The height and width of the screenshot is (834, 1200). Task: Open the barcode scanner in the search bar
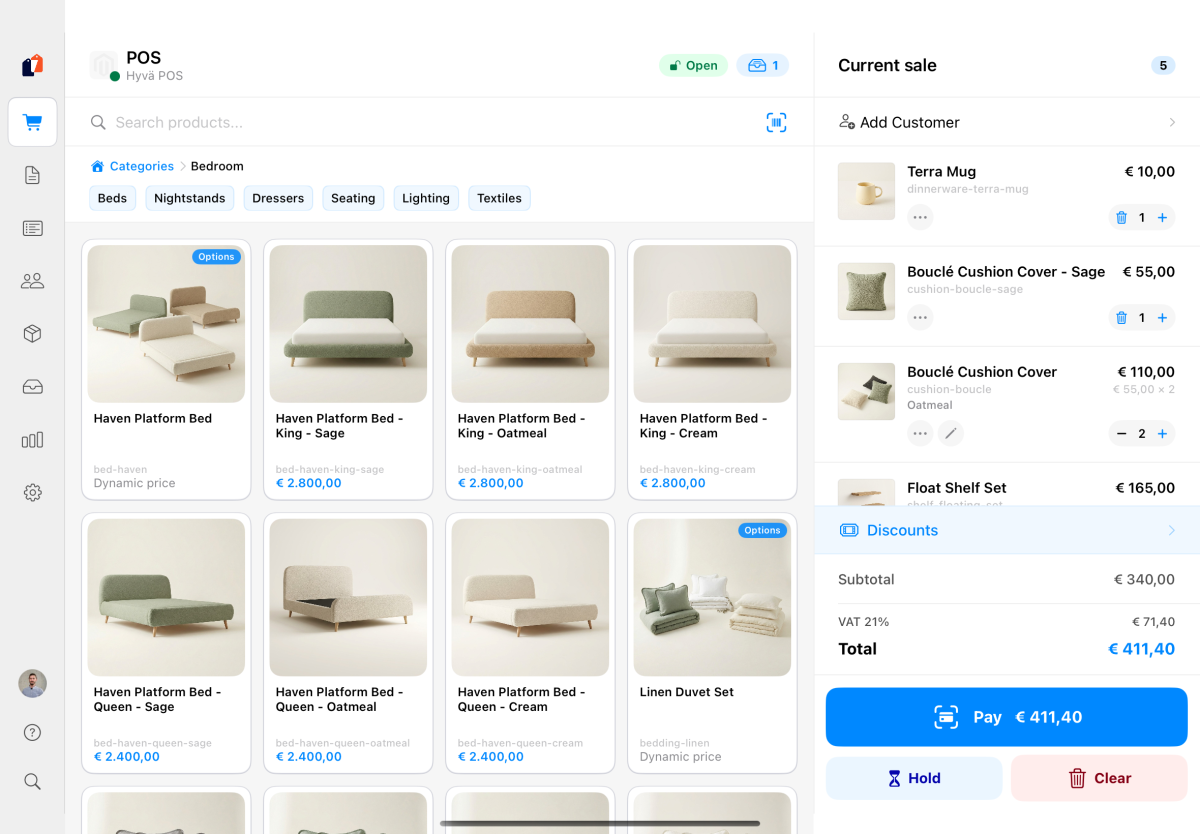pyautogui.click(x=777, y=122)
